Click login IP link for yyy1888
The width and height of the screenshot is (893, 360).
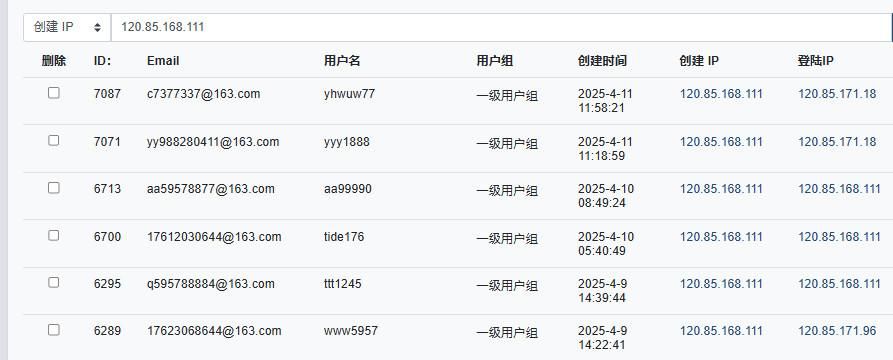tap(837, 141)
